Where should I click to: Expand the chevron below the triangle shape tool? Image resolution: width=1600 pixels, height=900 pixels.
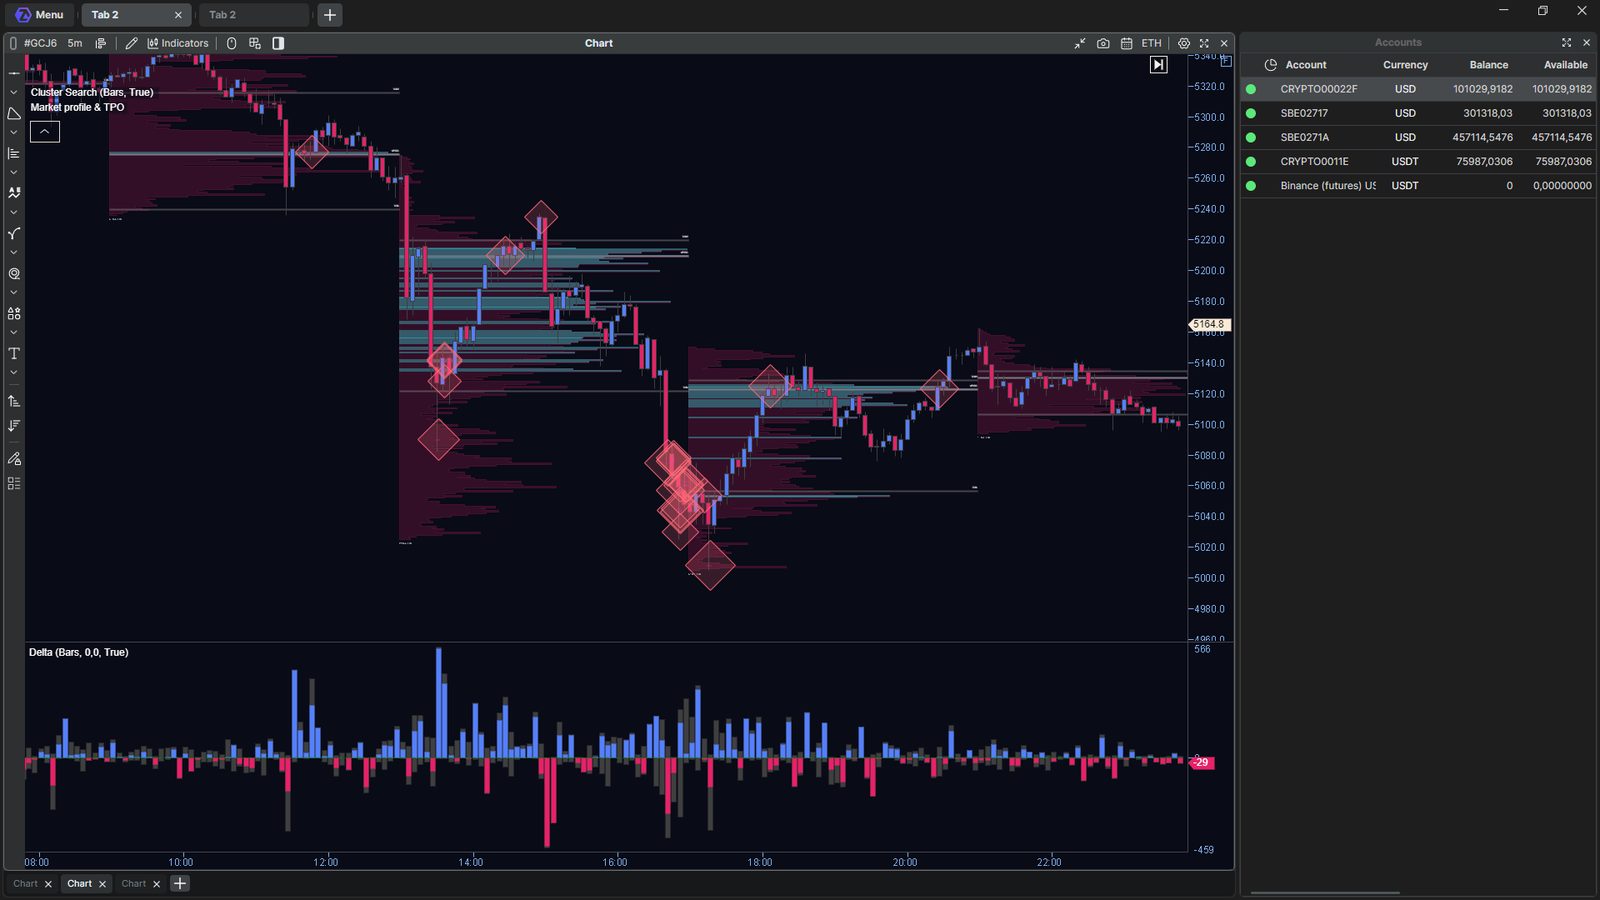(x=14, y=133)
